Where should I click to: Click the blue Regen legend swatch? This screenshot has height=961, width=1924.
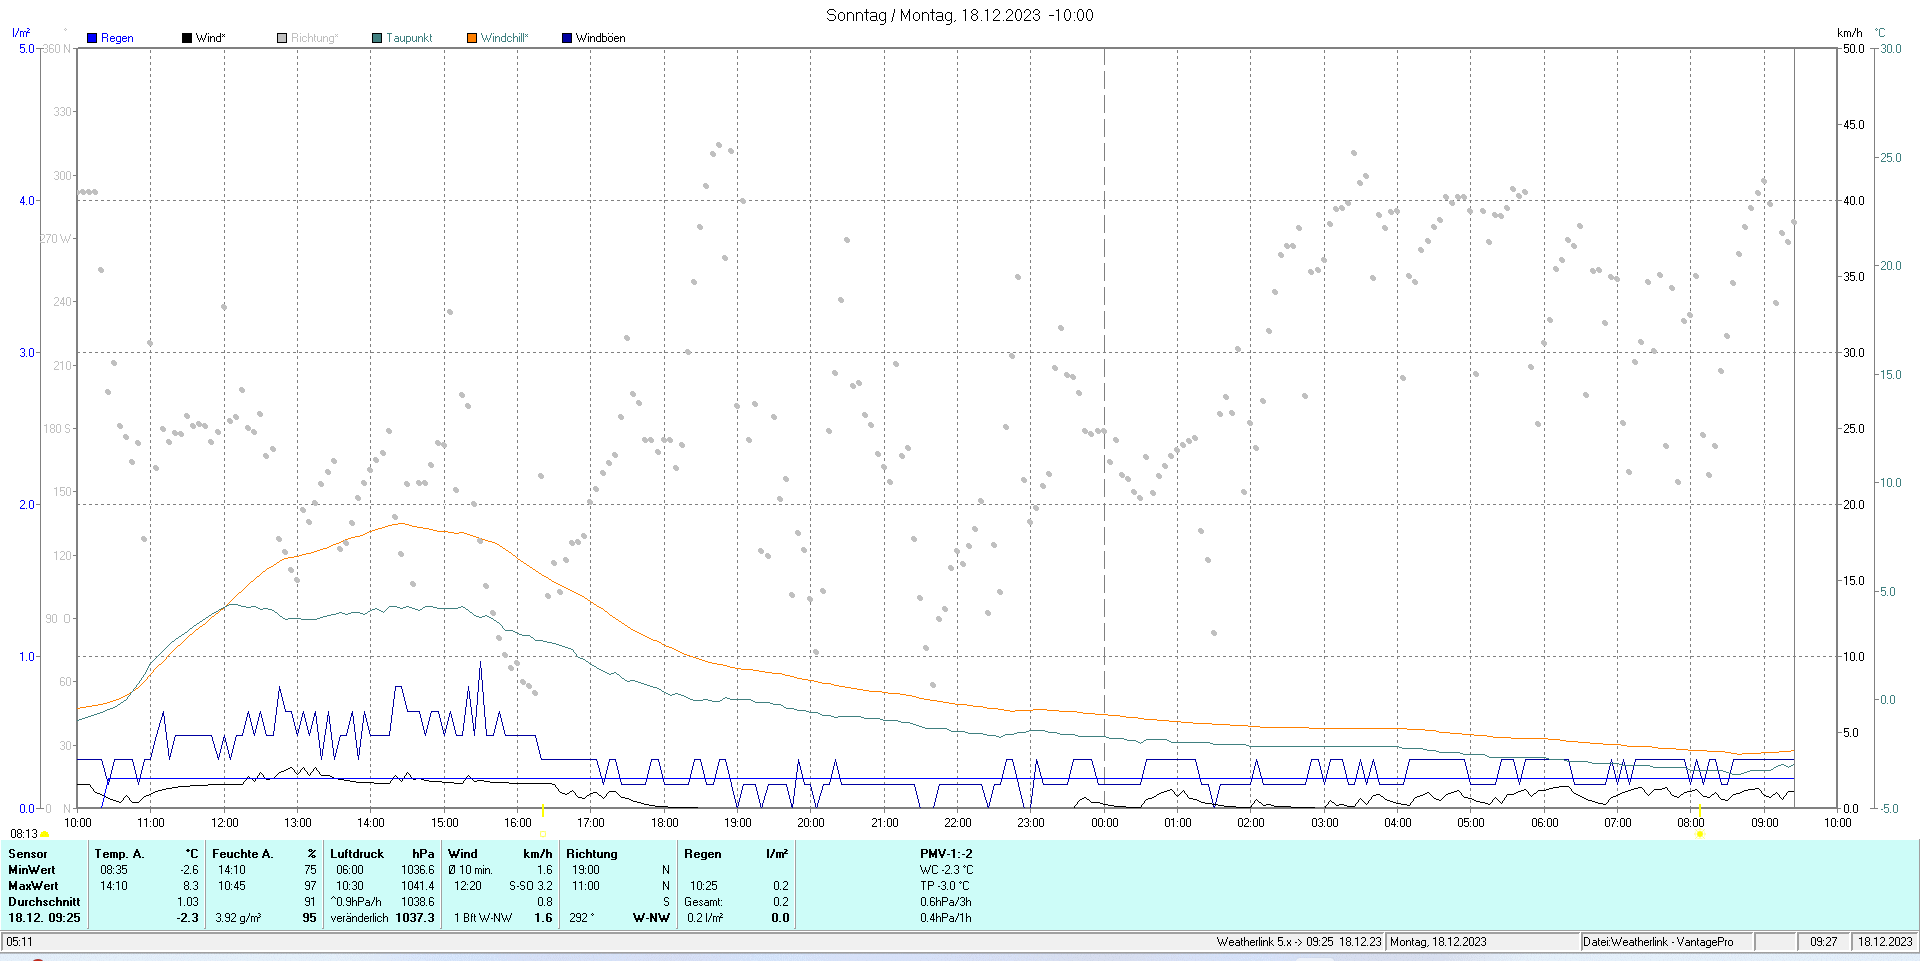tap(92, 38)
